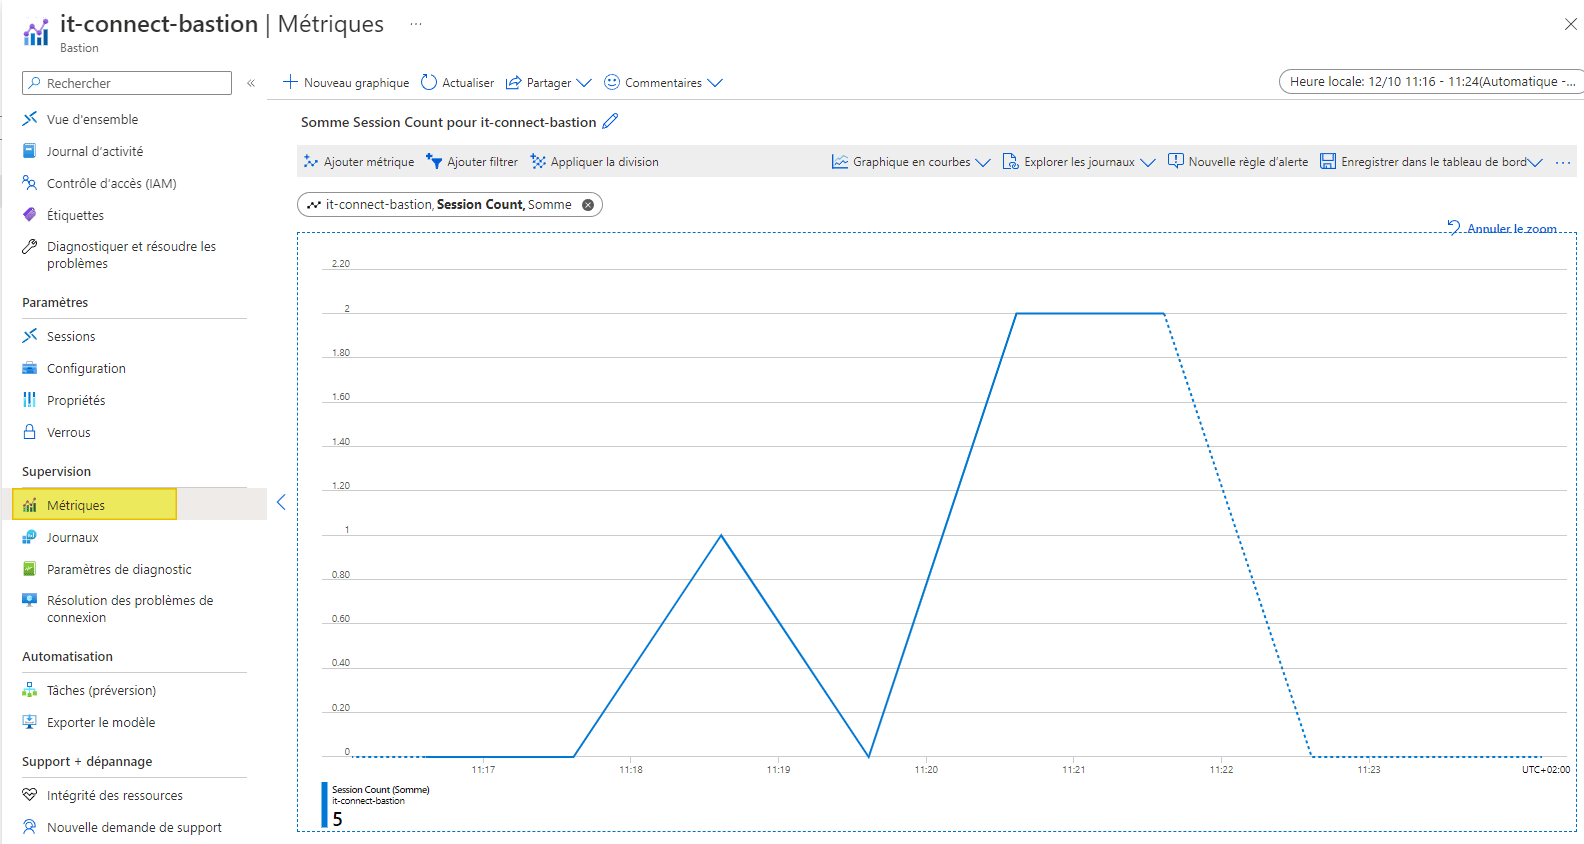Expand the Commentaires dropdown
The height and width of the screenshot is (844, 1584).
point(714,83)
